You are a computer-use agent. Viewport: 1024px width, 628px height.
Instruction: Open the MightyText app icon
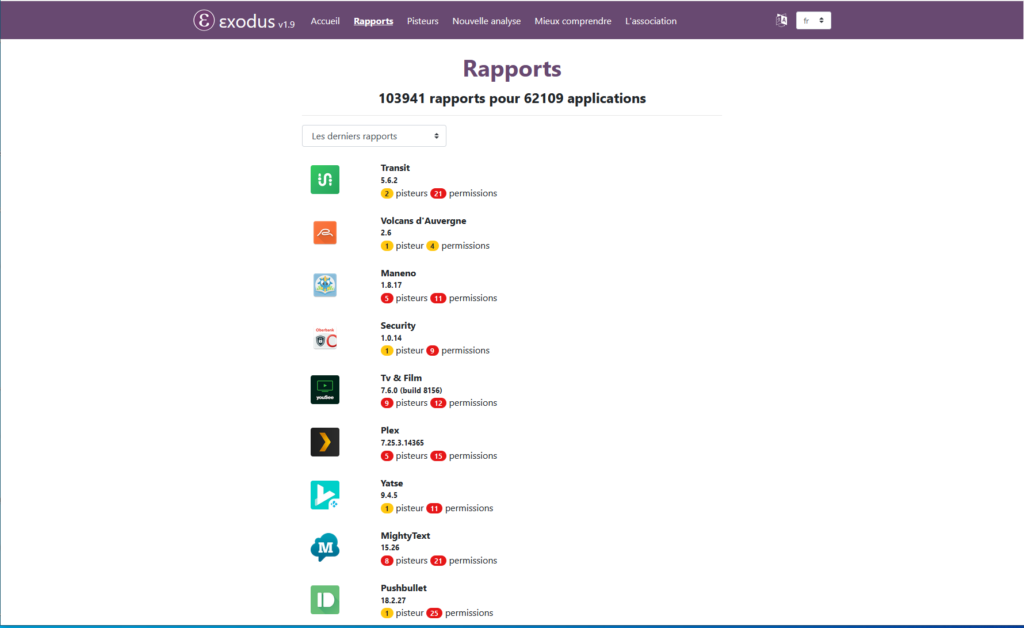tap(325, 547)
